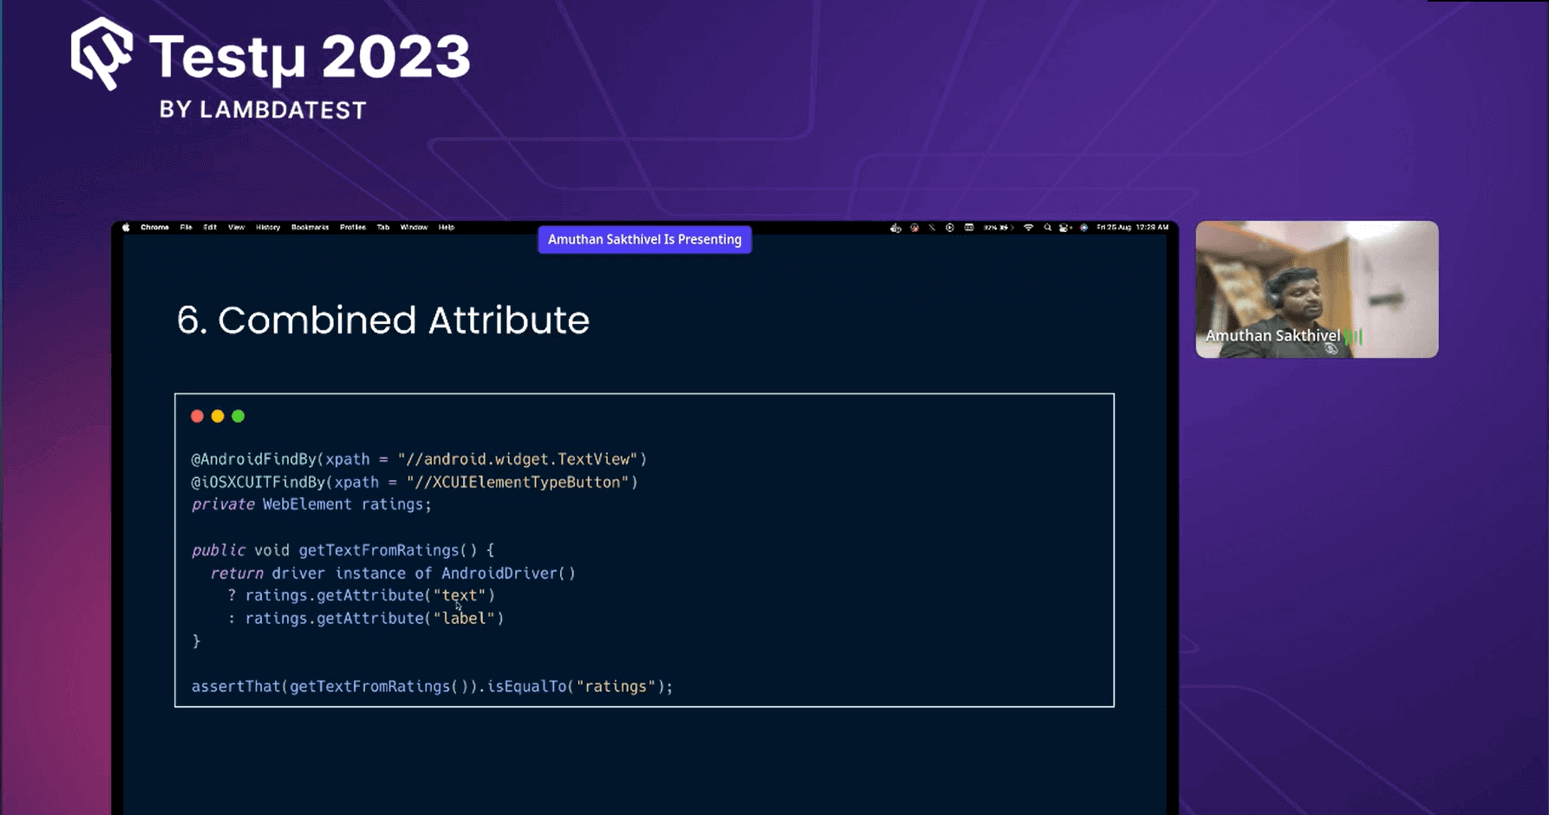Click the Testμ 2023 title text

click(310, 56)
